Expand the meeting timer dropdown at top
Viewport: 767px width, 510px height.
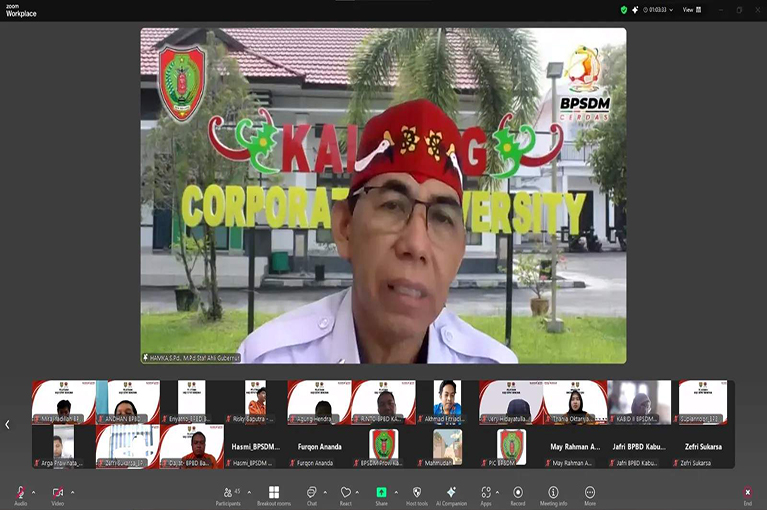click(x=669, y=10)
